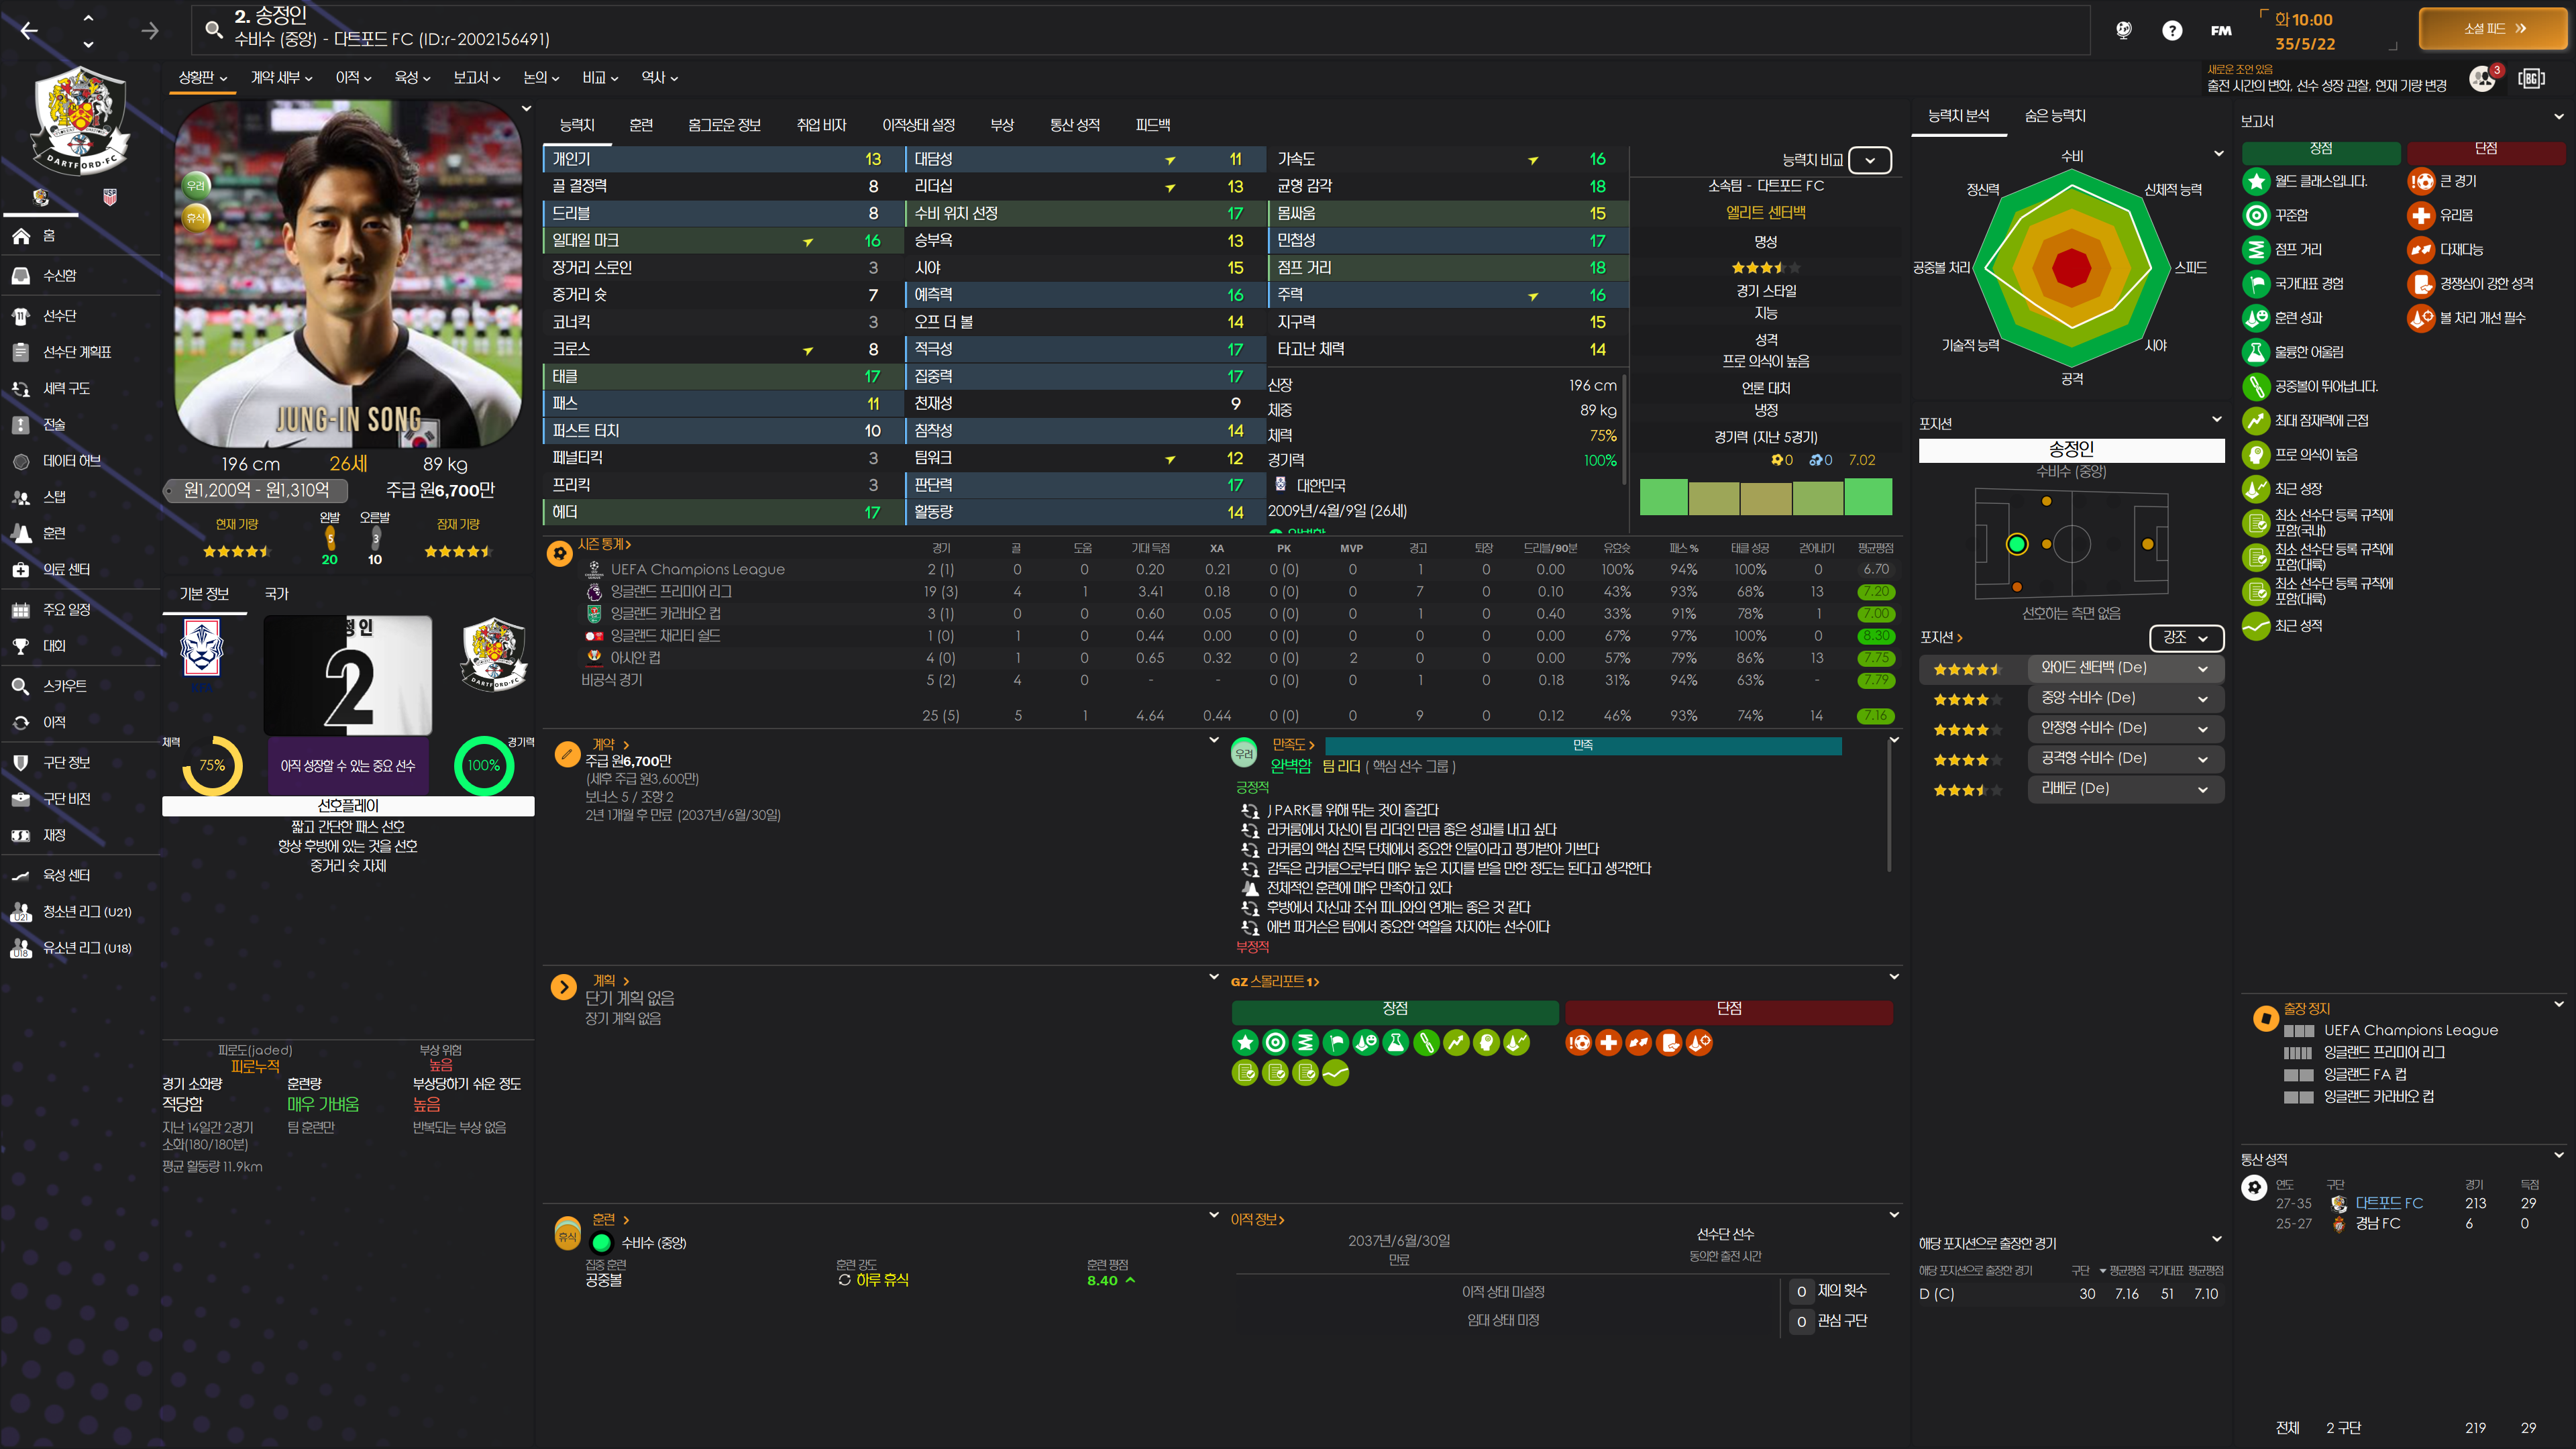Viewport: 2576px width, 1449px height.
Task: Switch to the 통산 성적 tab
Action: coord(1075,125)
